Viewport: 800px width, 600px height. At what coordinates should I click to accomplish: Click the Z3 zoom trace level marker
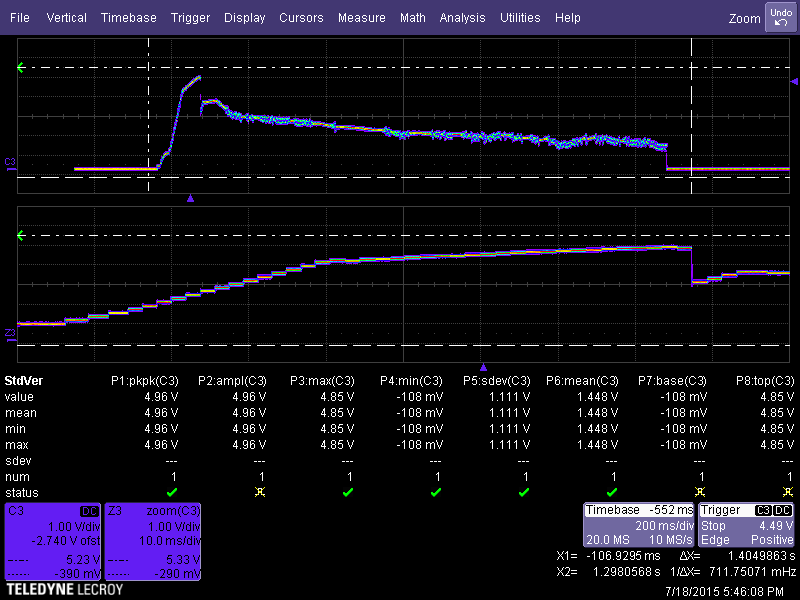point(11,333)
